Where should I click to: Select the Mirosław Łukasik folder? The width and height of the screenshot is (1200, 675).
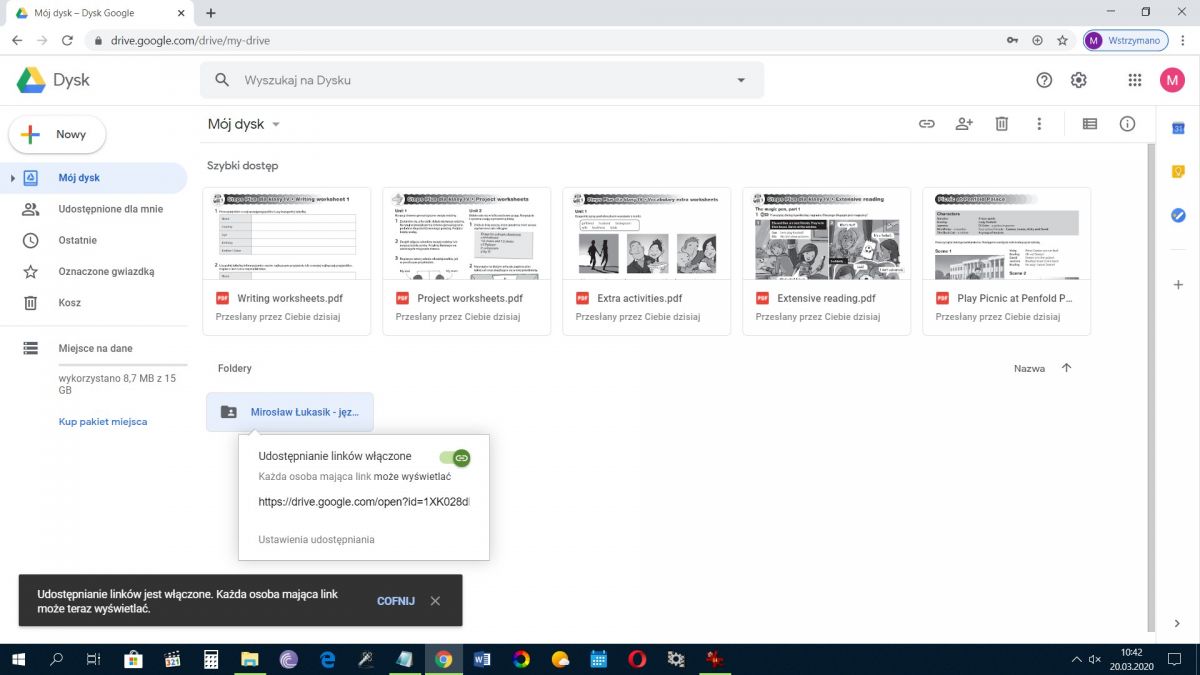coord(290,412)
